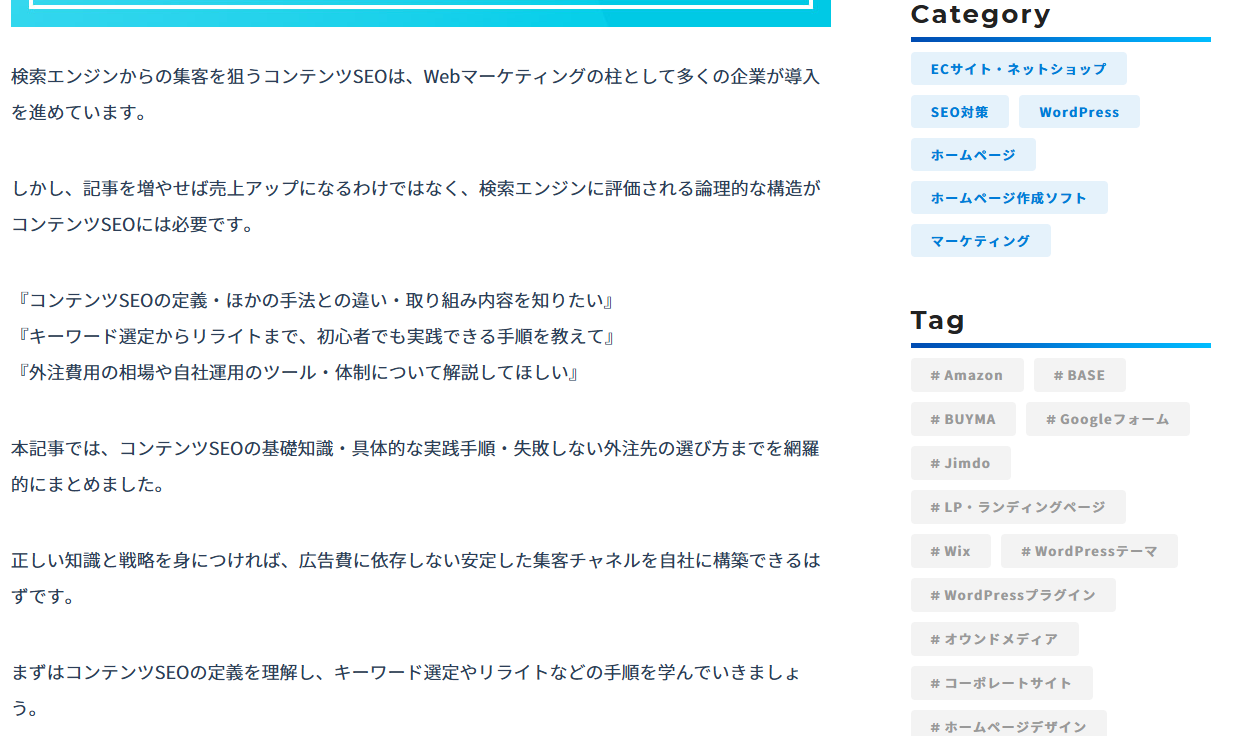
Task: Open the ECサイト・ネットショップ category
Action: [1018, 69]
